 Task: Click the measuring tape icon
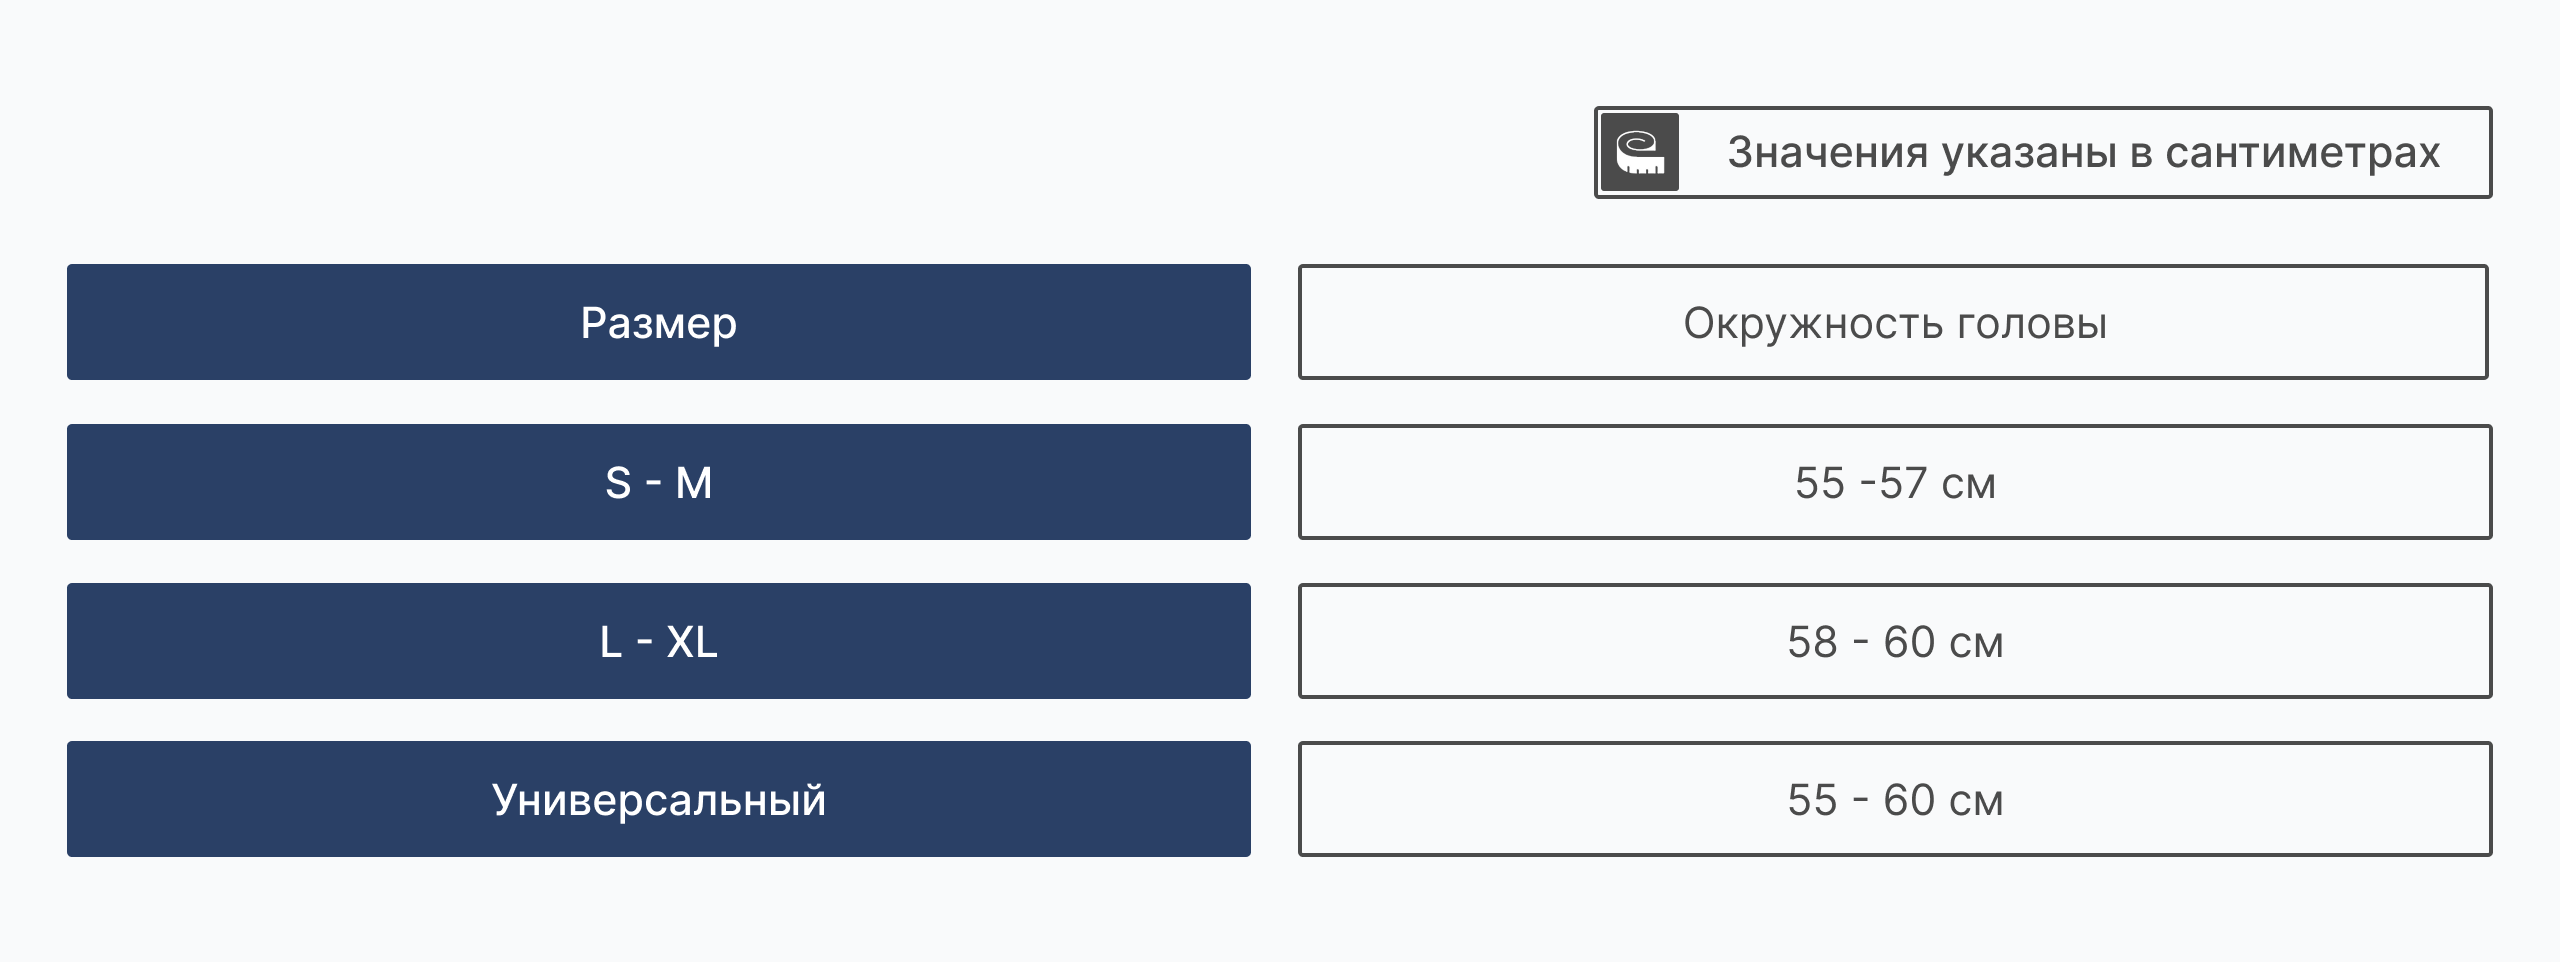coord(1640,153)
